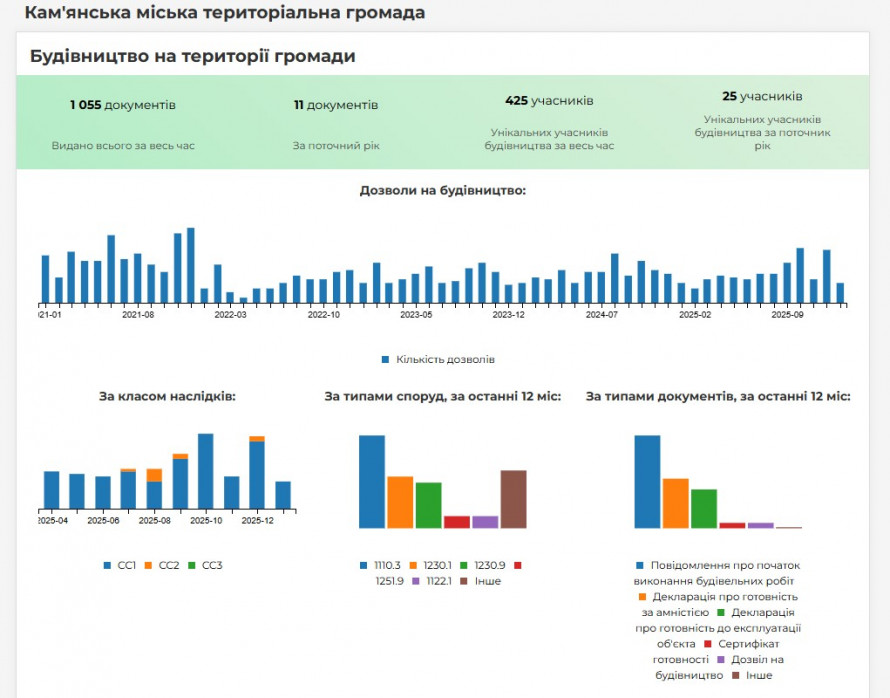The width and height of the screenshot is (890, 698).
Task: Toggle the CC2 legend item
Action: [163, 565]
